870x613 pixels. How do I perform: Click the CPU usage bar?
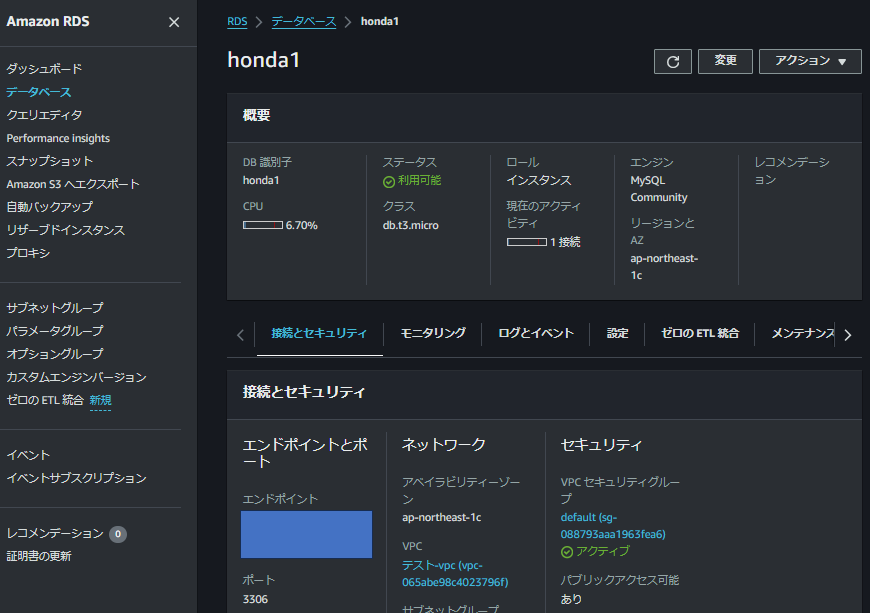[263, 225]
